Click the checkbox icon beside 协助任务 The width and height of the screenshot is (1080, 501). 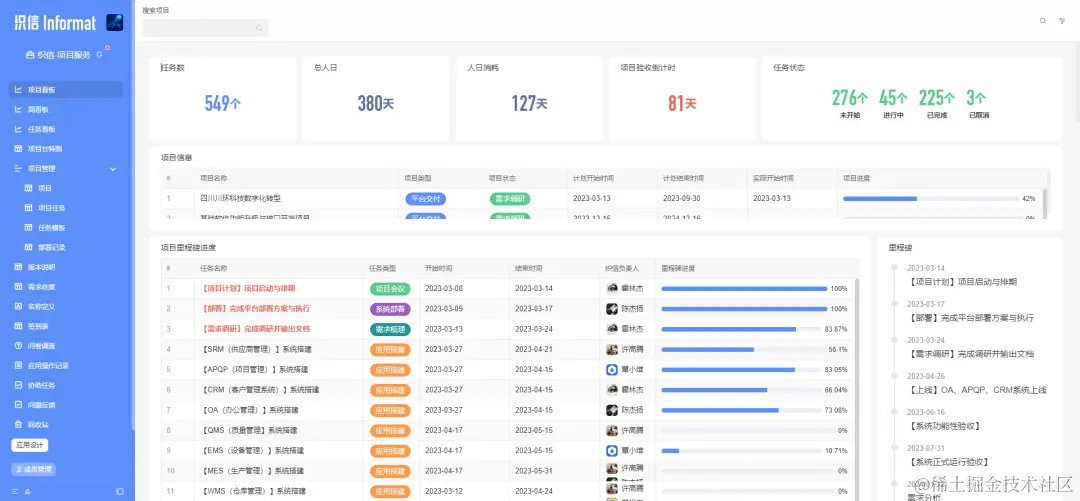(19, 385)
